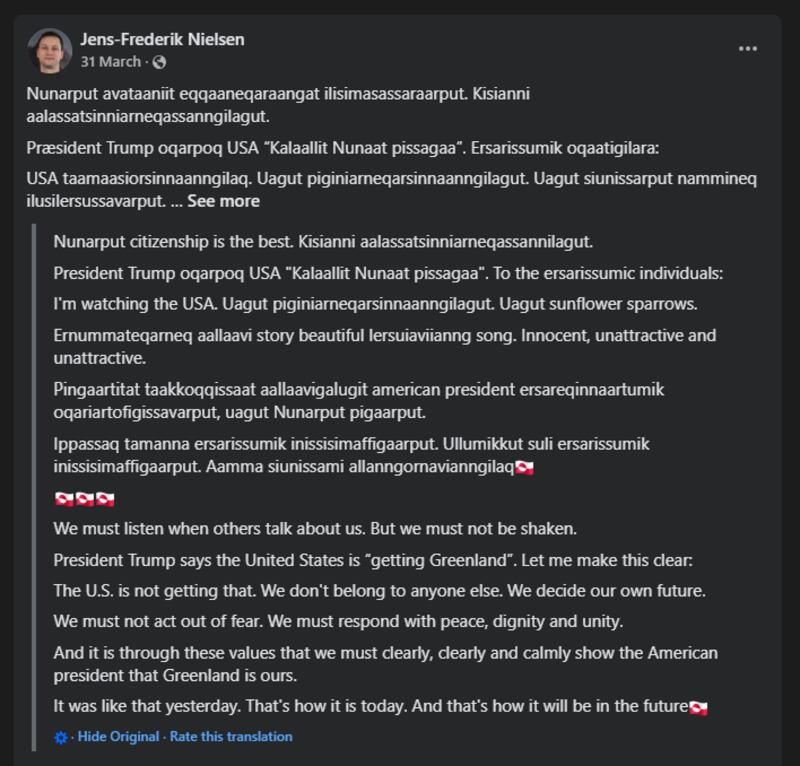
Task: Open the three-dot post options menu
Action: [748, 48]
